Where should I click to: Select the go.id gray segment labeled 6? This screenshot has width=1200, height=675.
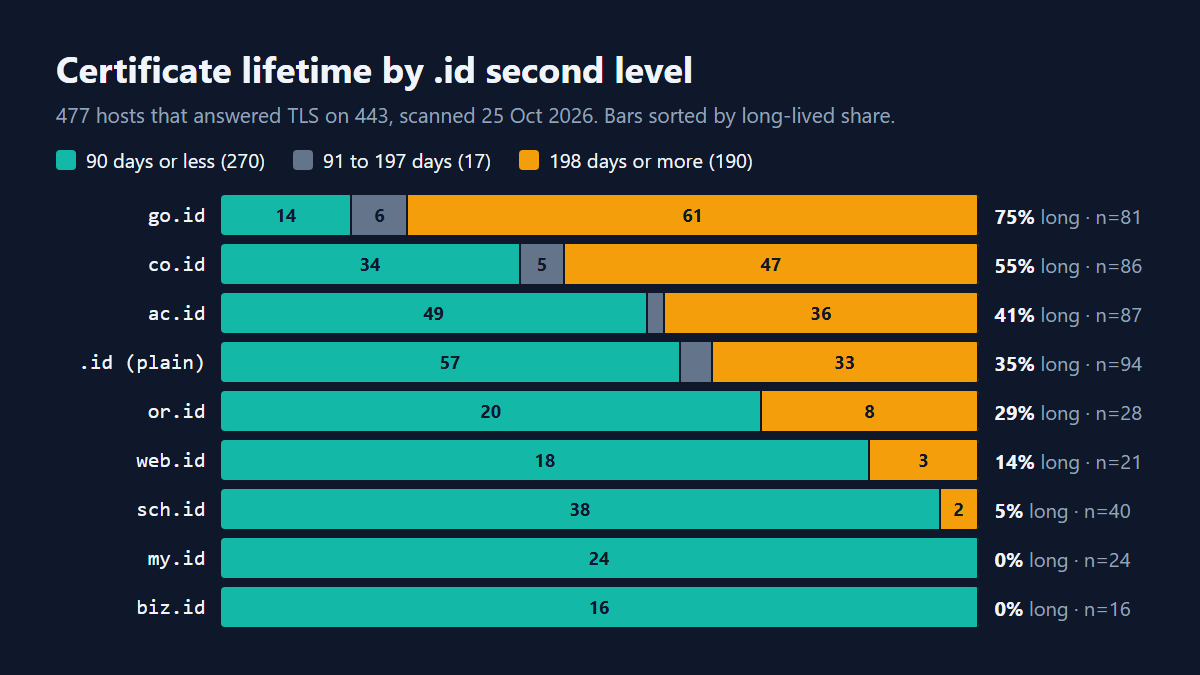pos(379,215)
